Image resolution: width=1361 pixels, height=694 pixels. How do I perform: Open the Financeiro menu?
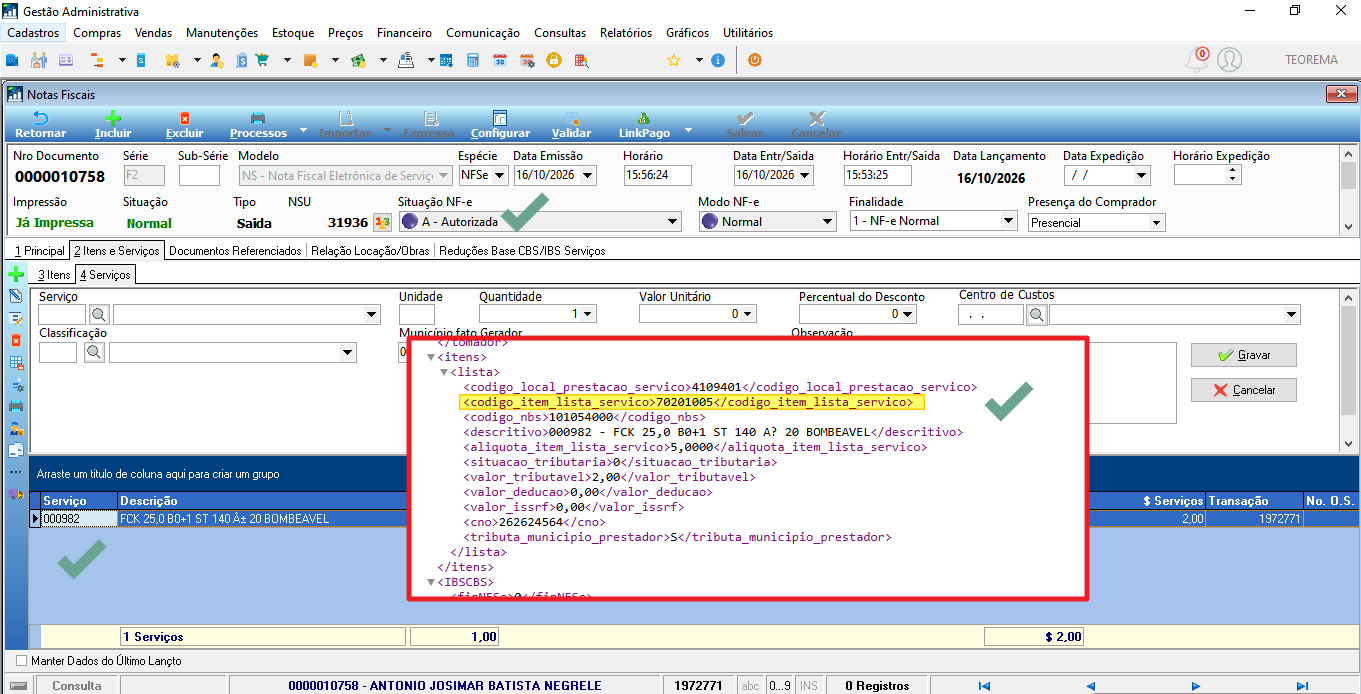tap(404, 33)
